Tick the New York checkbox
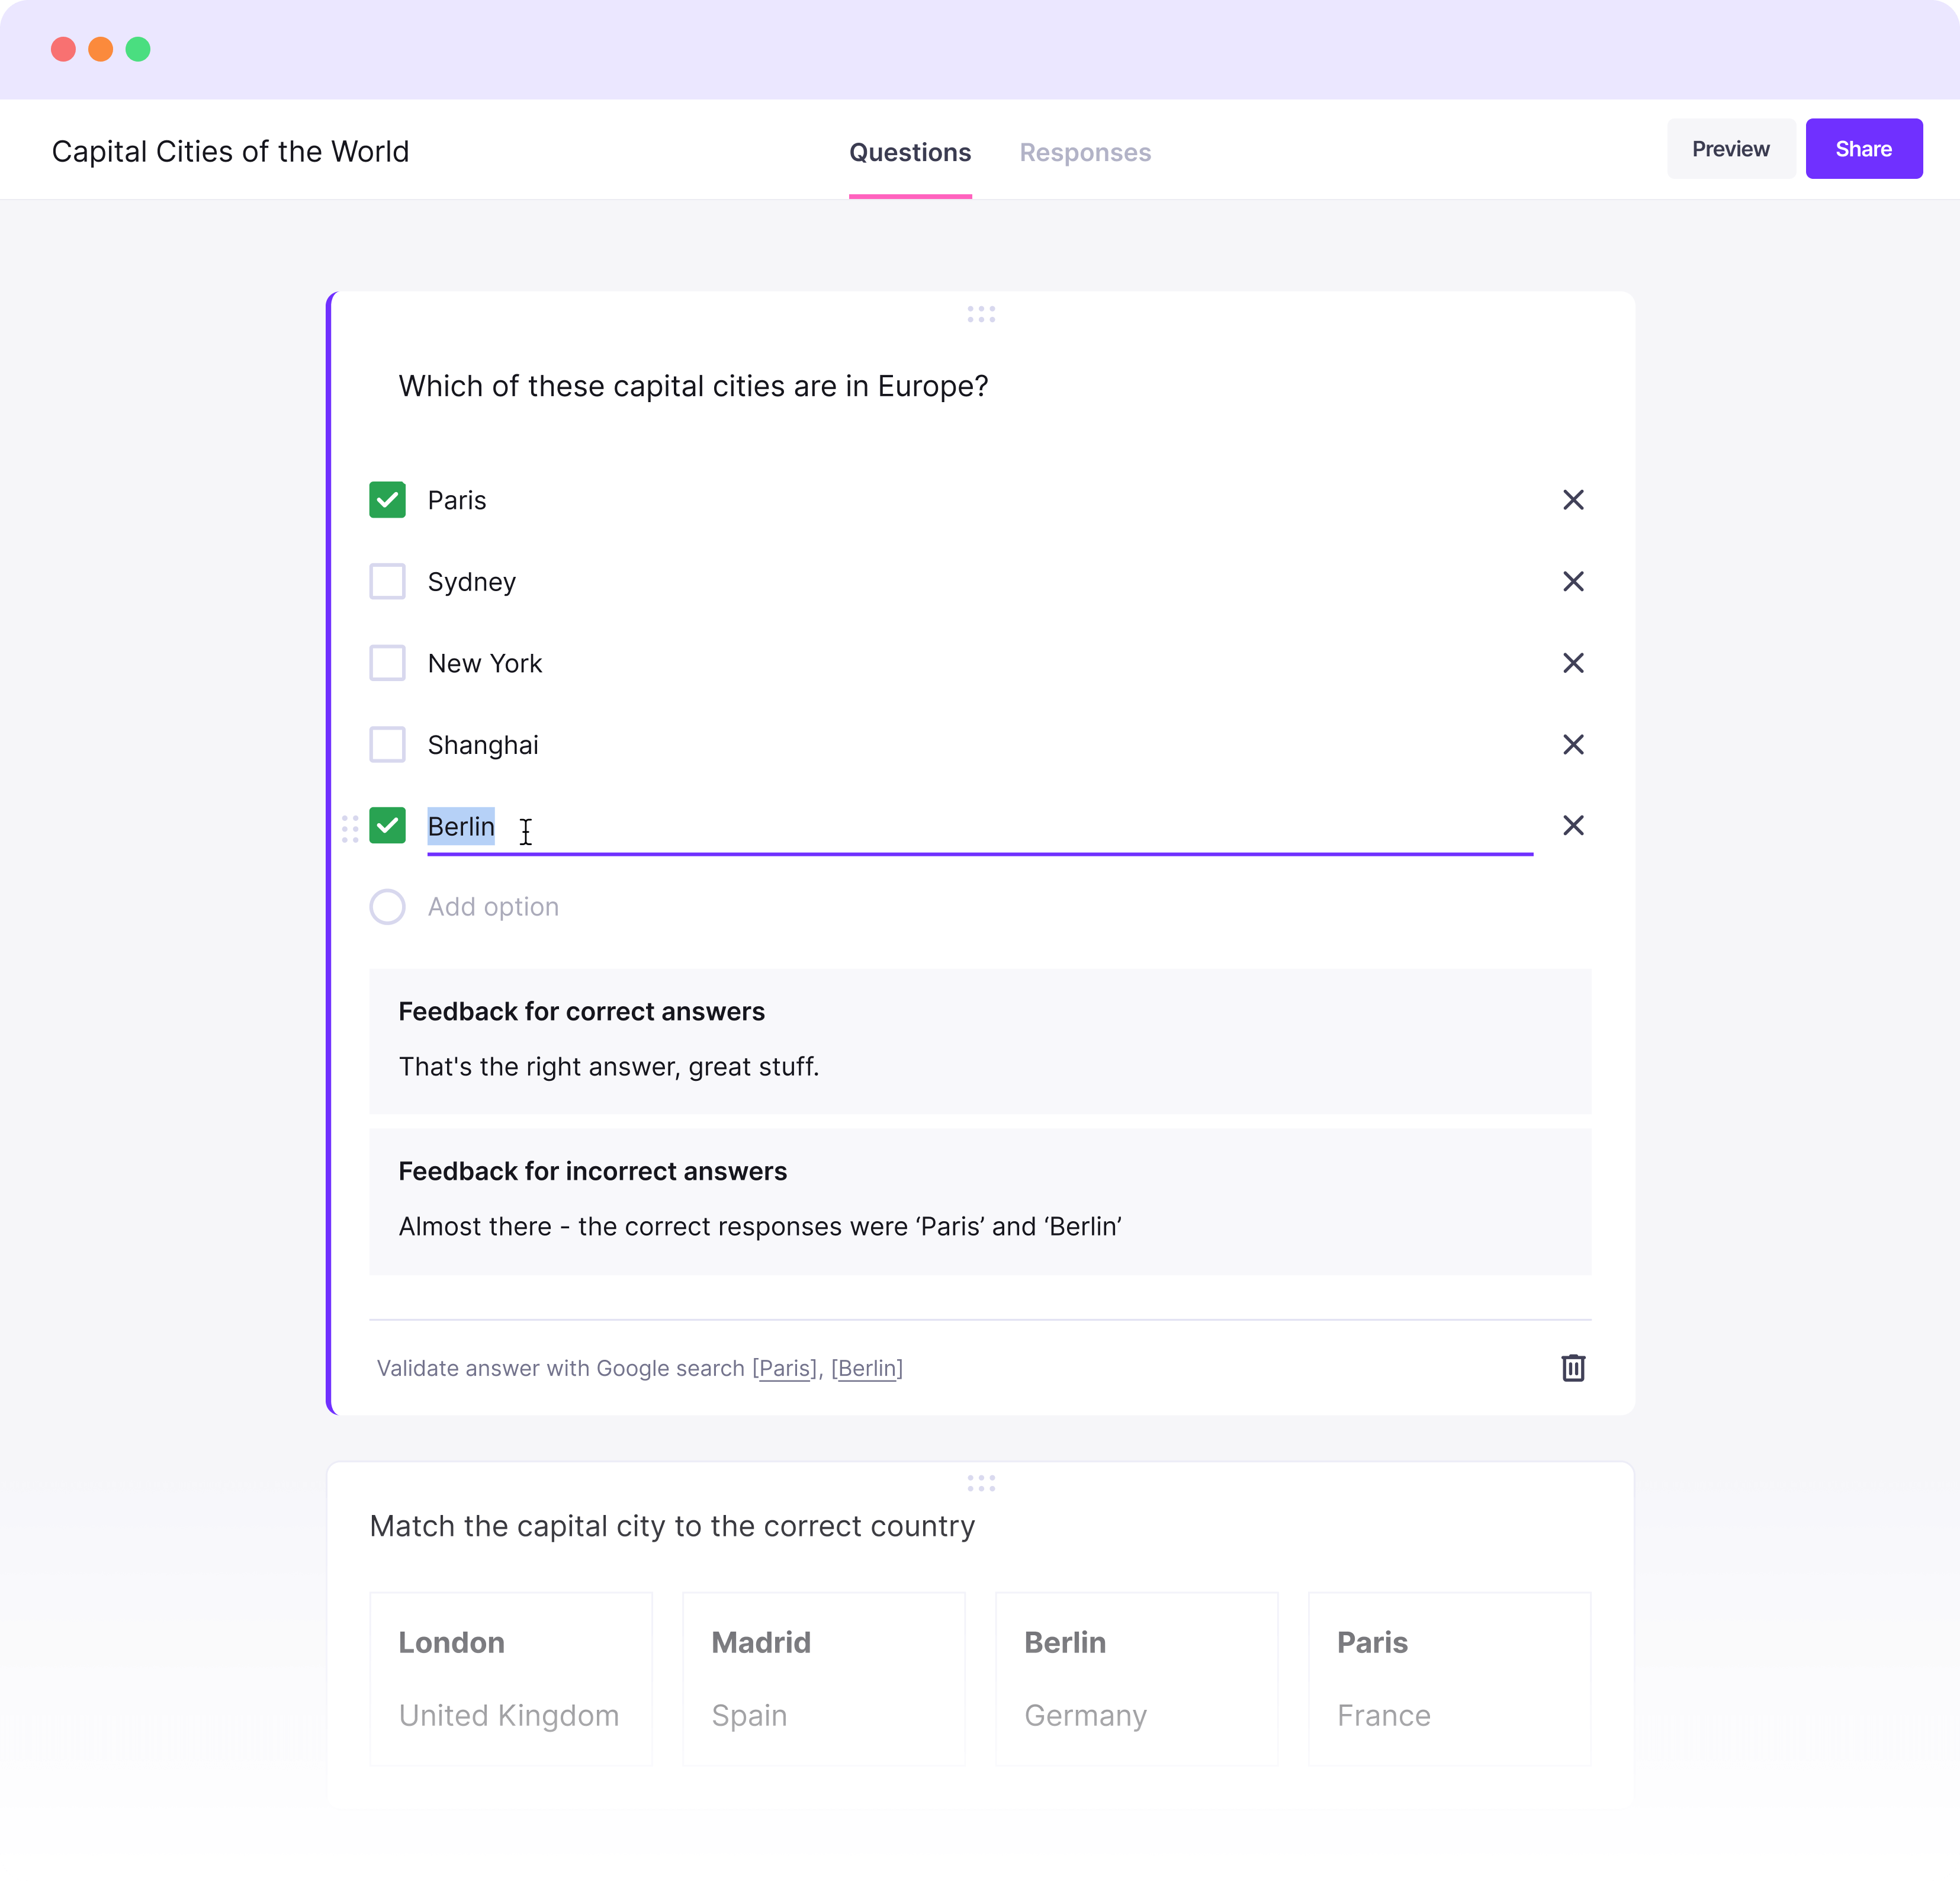 tap(387, 663)
